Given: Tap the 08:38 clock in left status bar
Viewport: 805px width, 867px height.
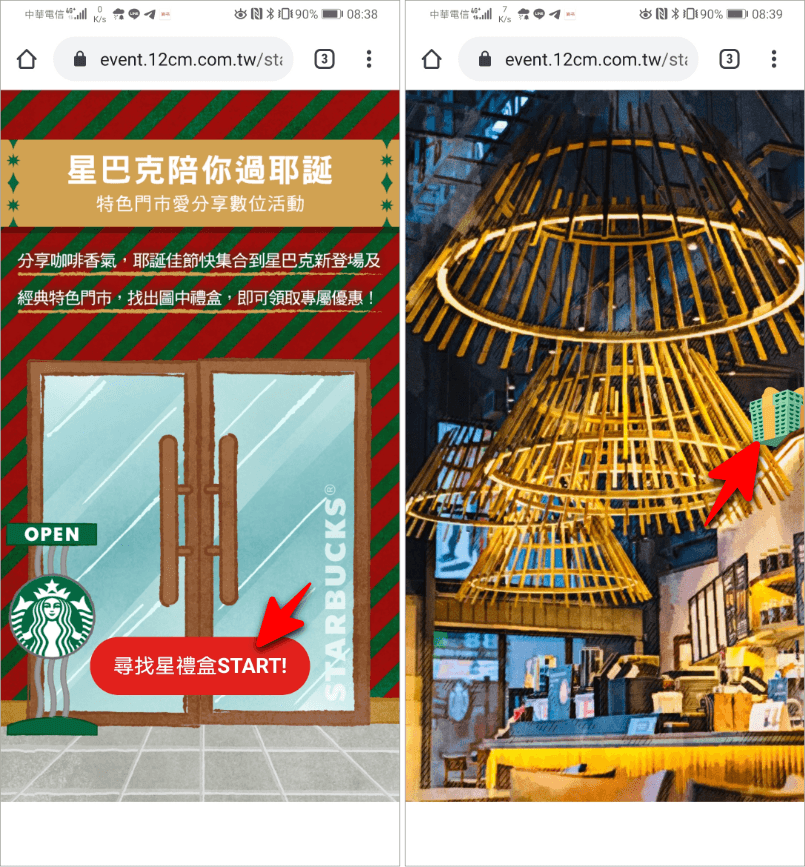Looking at the screenshot, I should coord(362,14).
